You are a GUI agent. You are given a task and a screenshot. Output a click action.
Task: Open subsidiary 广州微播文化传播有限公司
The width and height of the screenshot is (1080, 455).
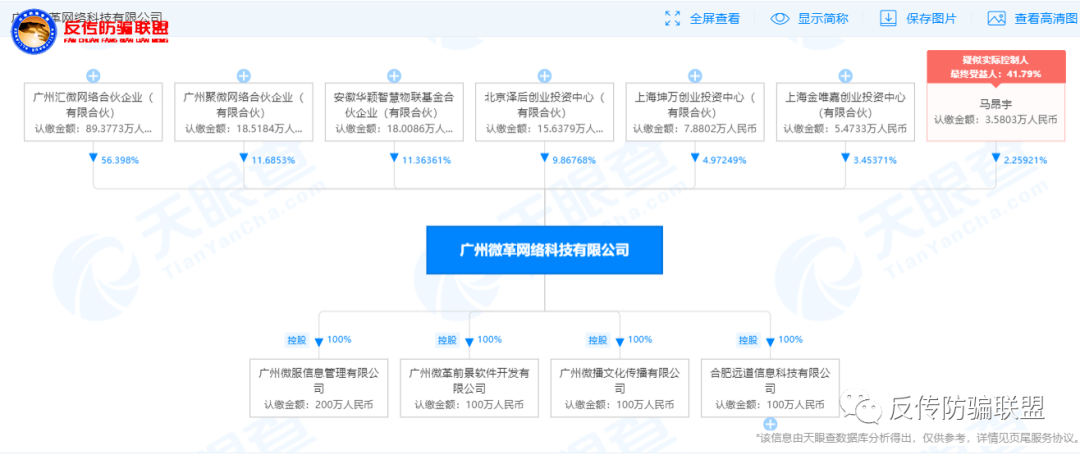pyautogui.click(x=620, y=388)
